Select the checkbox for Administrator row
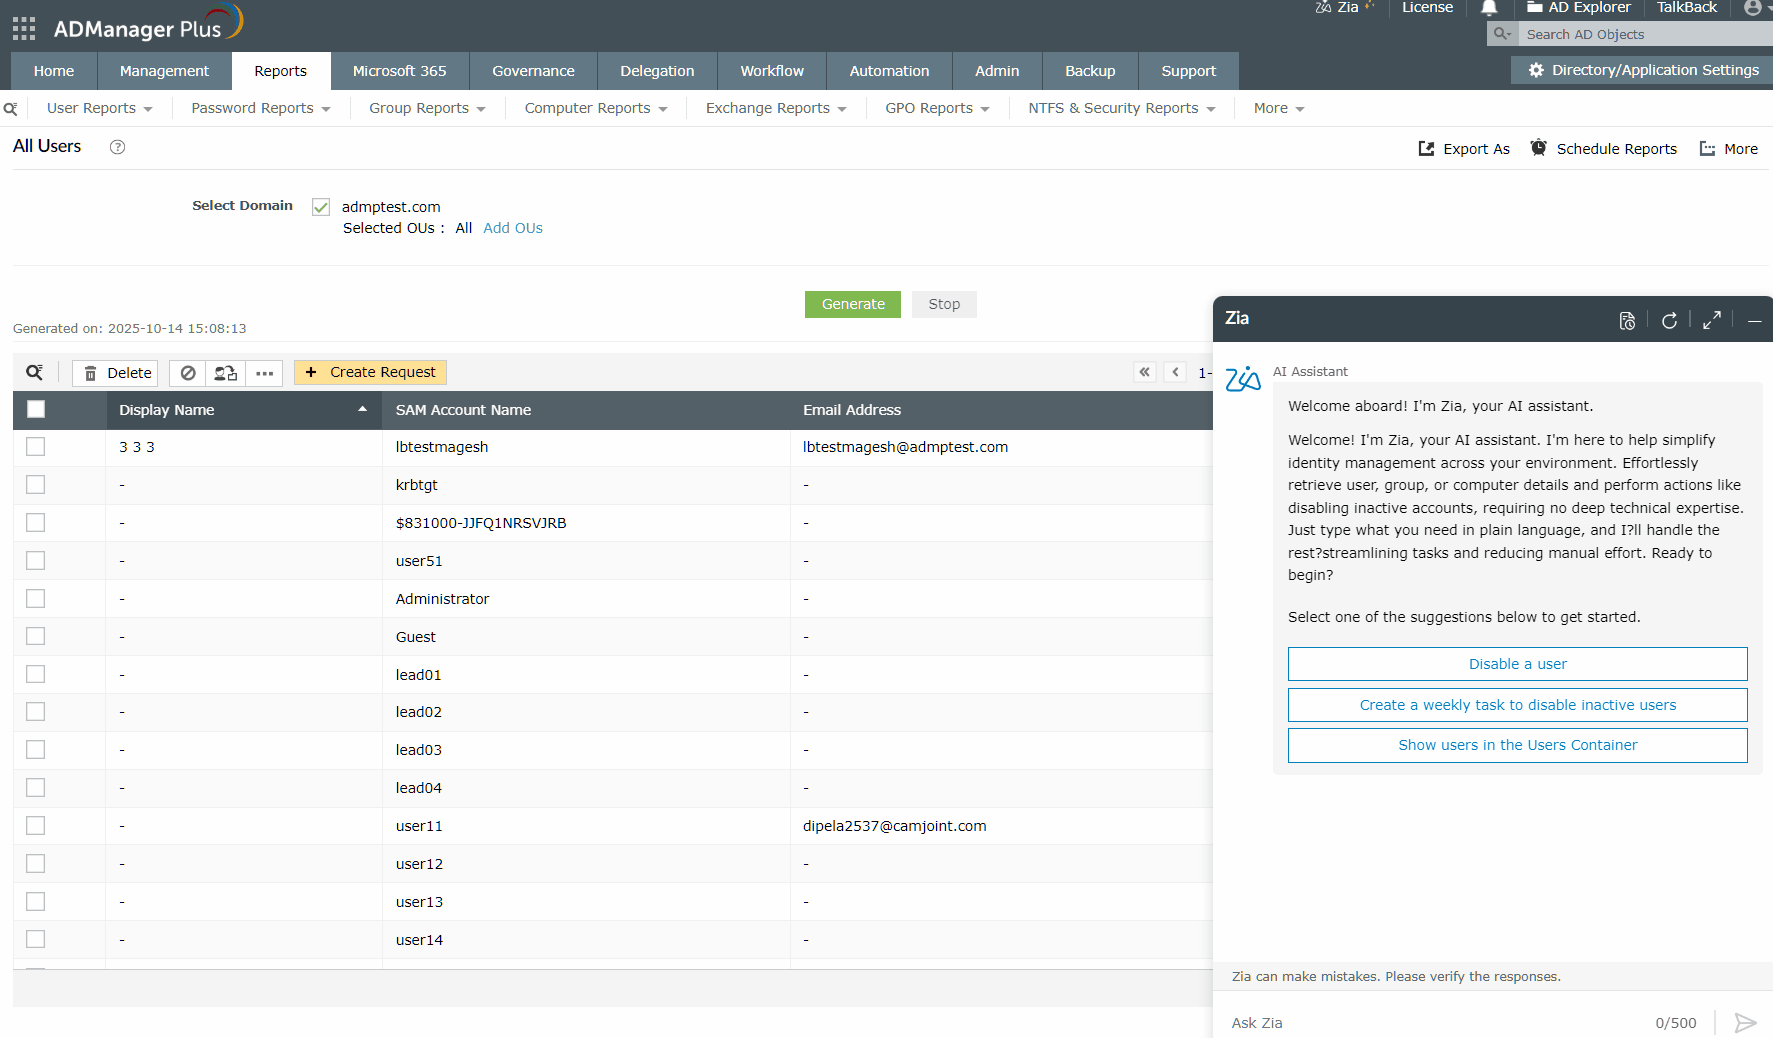The height and width of the screenshot is (1038, 1773). [x=36, y=599]
